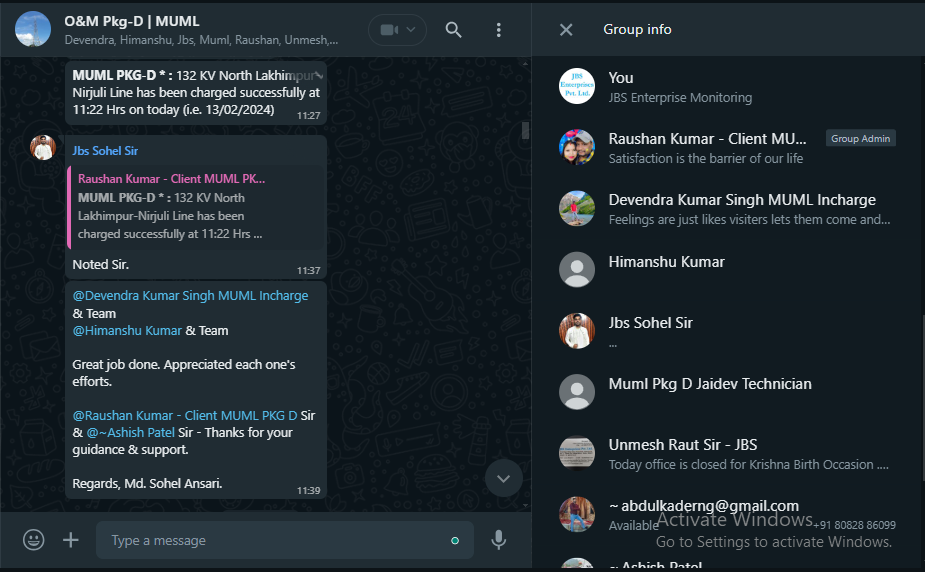Open JBS Enterprises profile picture for You
Screen dimensions: 925x572
click(576, 86)
